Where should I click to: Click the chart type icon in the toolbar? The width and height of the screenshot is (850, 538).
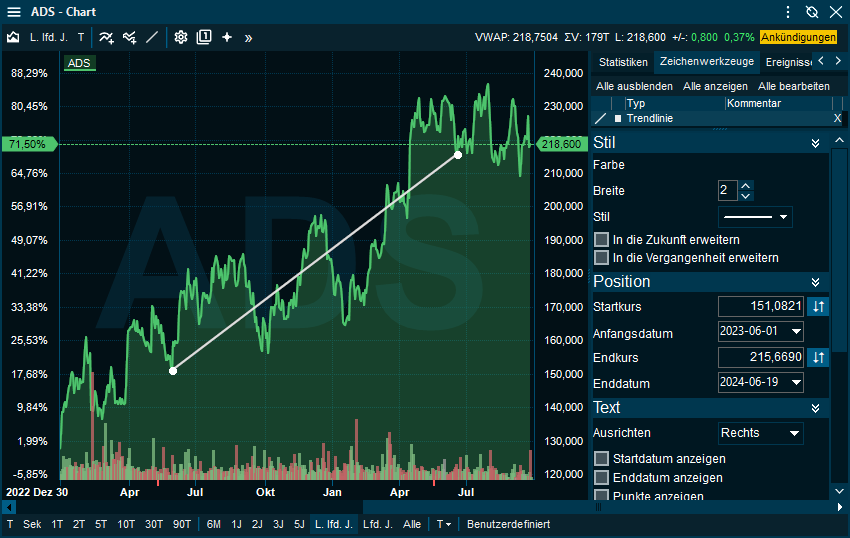pyautogui.click(x=13, y=37)
